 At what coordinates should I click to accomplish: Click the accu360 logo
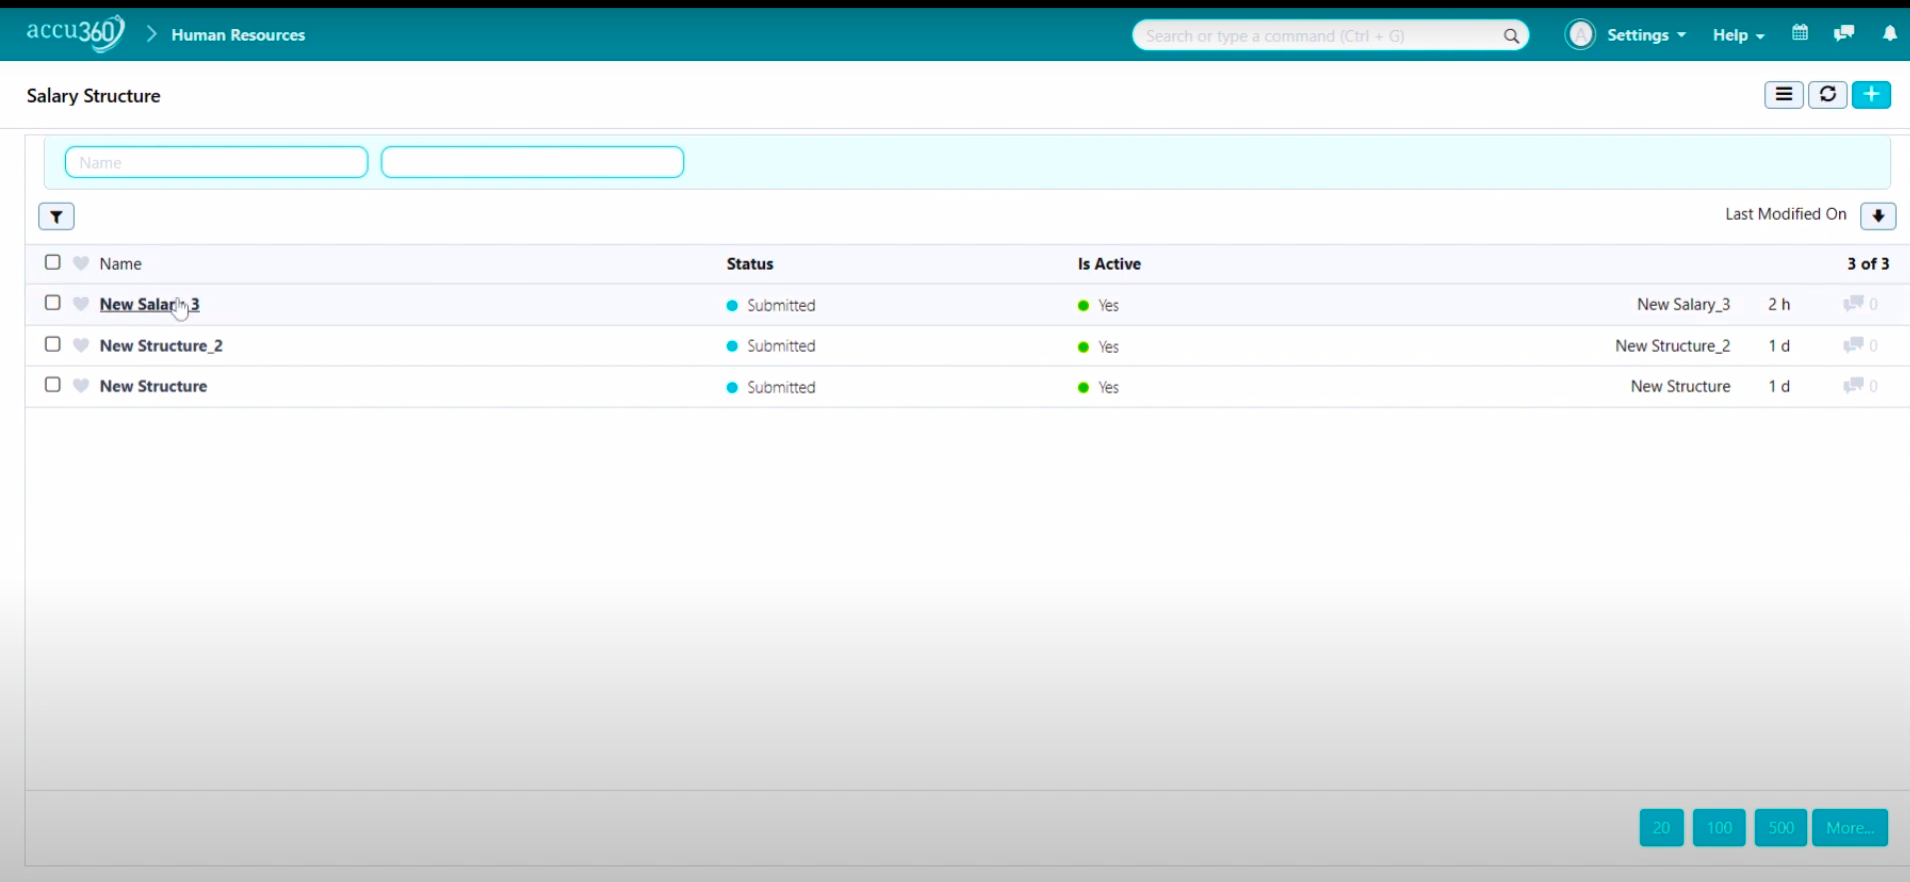[75, 33]
